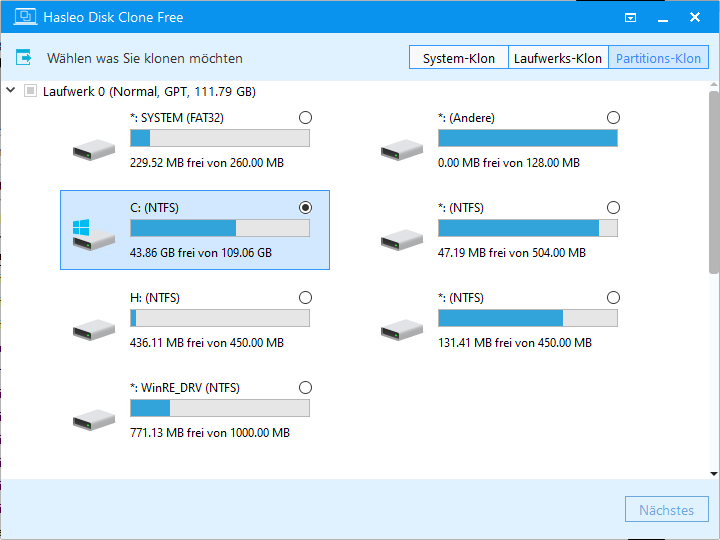The width and height of the screenshot is (720, 540).
Task: Check the Laufwerk 0 checkbox
Action: coord(30,91)
